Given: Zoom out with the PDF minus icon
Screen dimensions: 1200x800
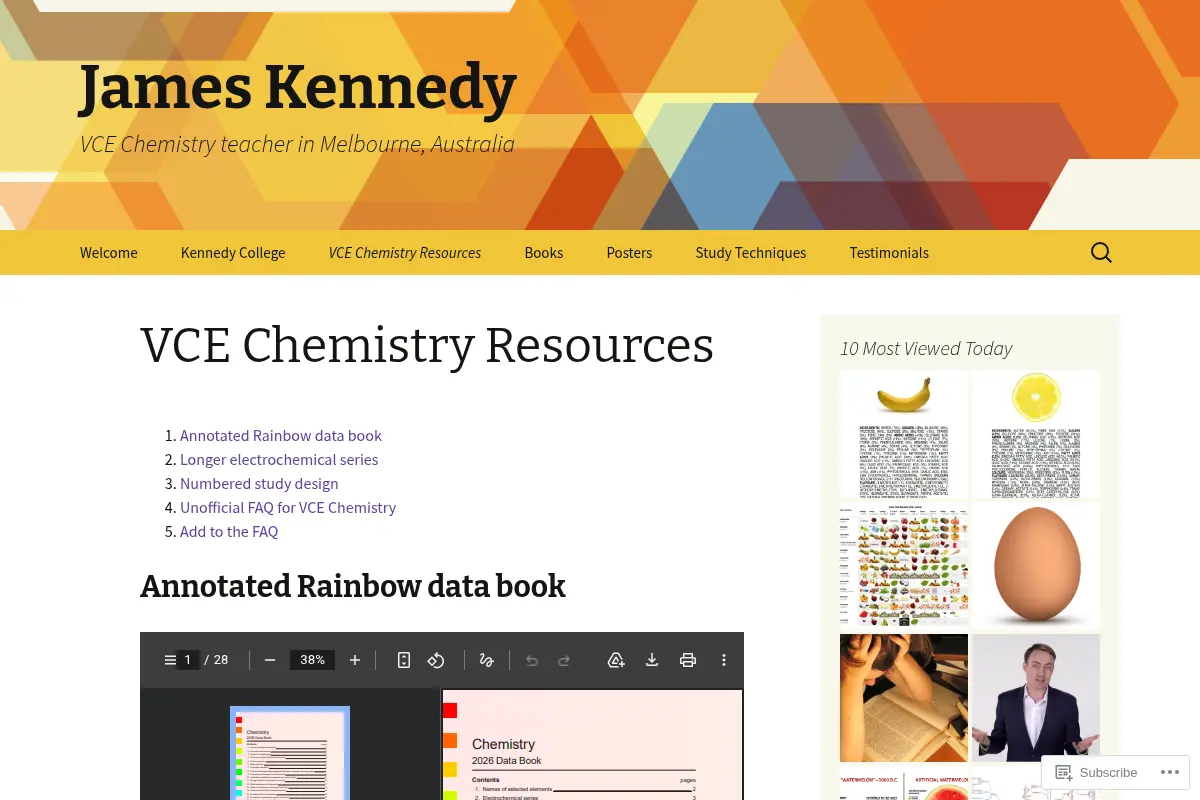Looking at the screenshot, I should 270,660.
